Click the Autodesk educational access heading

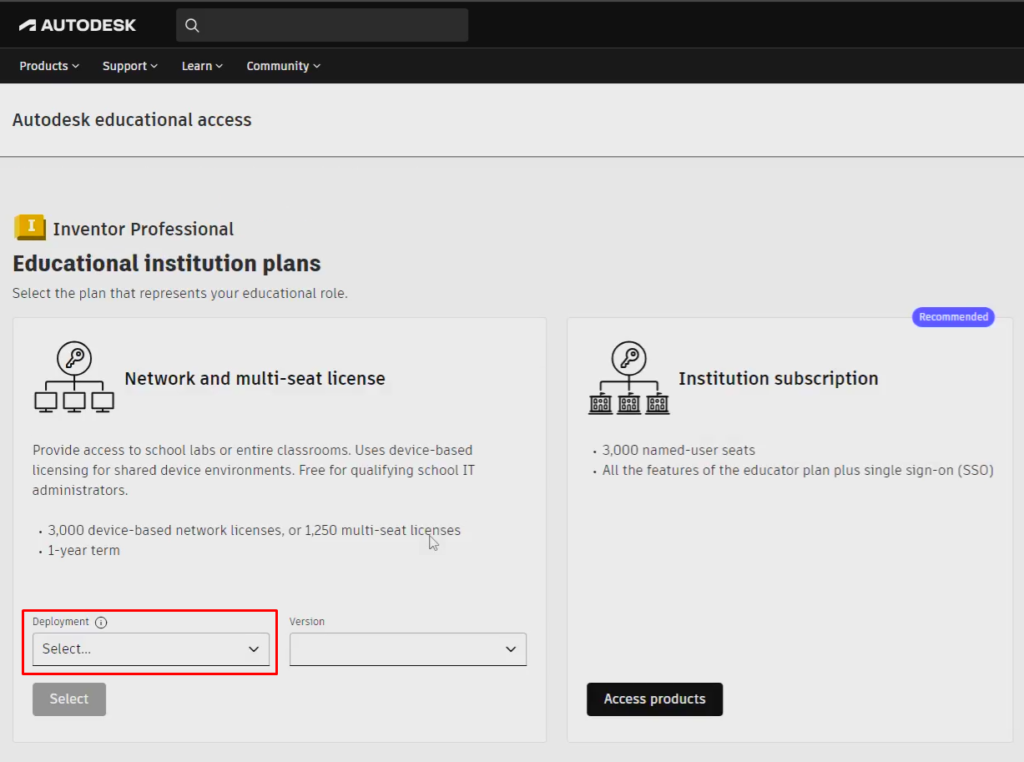click(x=132, y=120)
